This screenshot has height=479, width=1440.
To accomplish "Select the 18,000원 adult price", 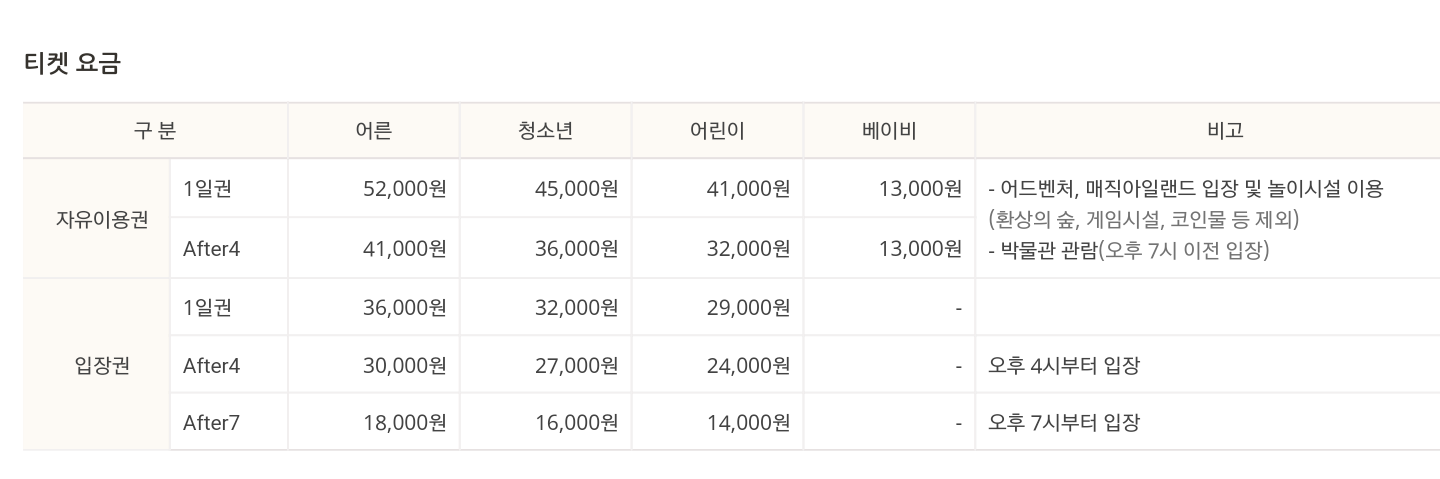I will (x=404, y=422).
